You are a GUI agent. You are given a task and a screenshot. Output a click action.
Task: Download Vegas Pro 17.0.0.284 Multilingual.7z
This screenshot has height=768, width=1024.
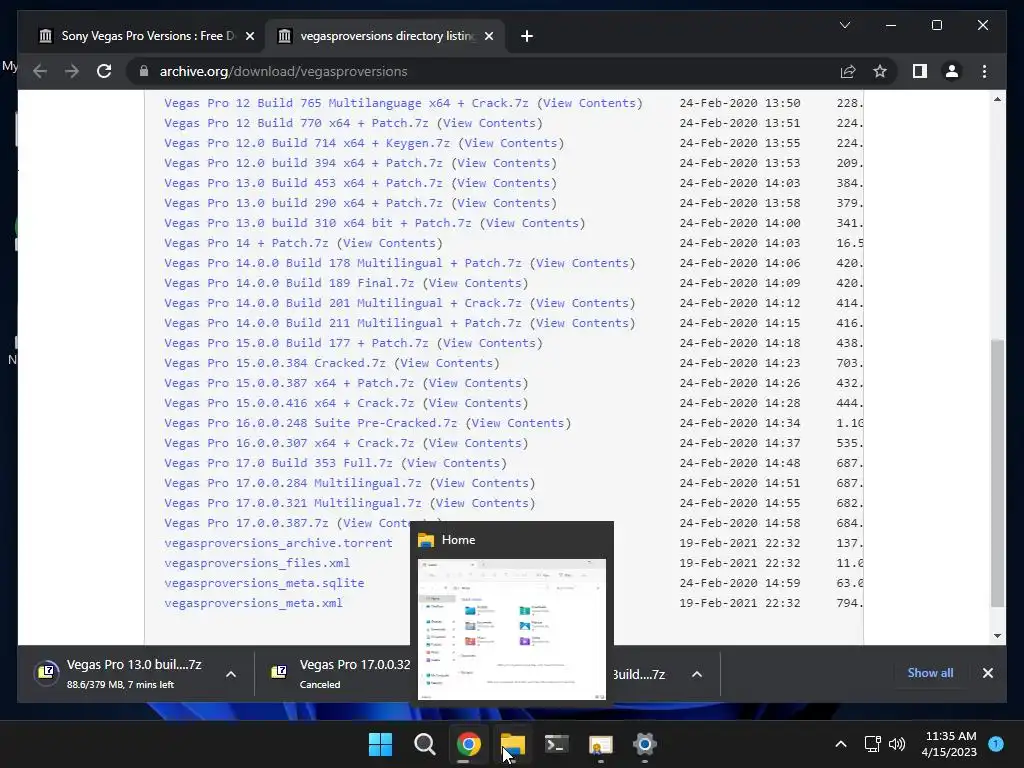[x=293, y=483]
